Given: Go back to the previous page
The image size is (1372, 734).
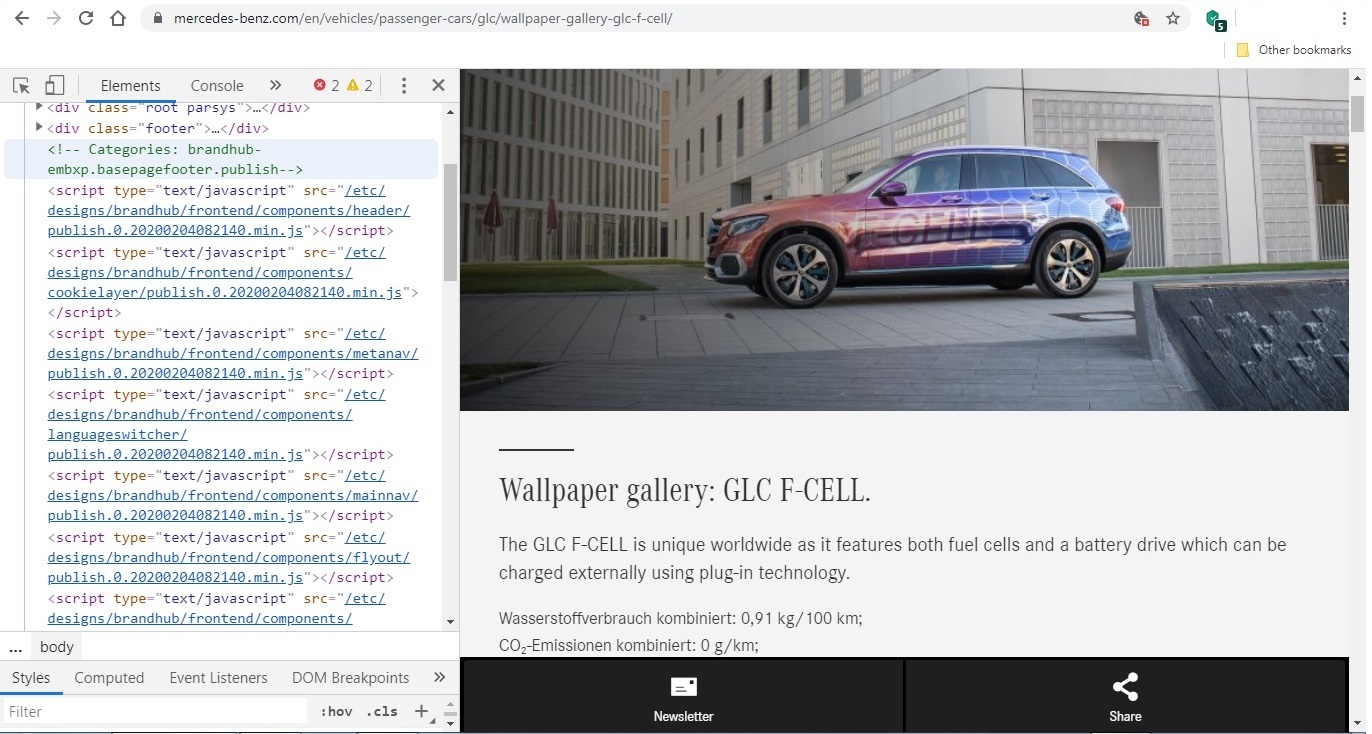Looking at the screenshot, I should [21, 18].
